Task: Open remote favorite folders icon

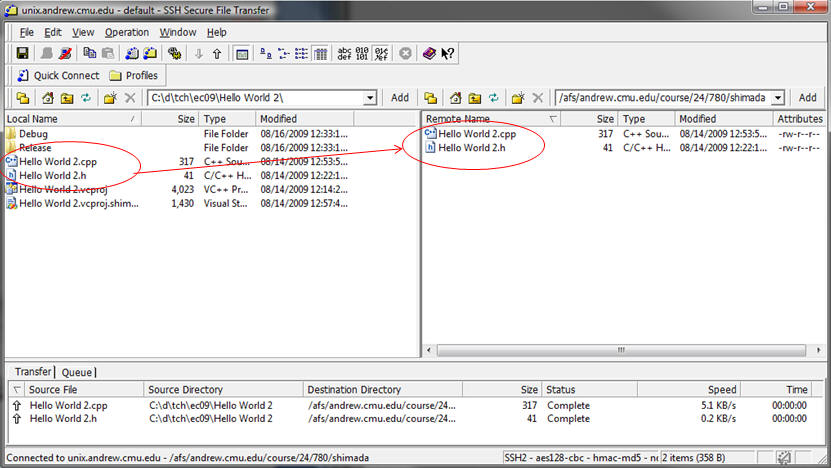Action: (x=430, y=98)
